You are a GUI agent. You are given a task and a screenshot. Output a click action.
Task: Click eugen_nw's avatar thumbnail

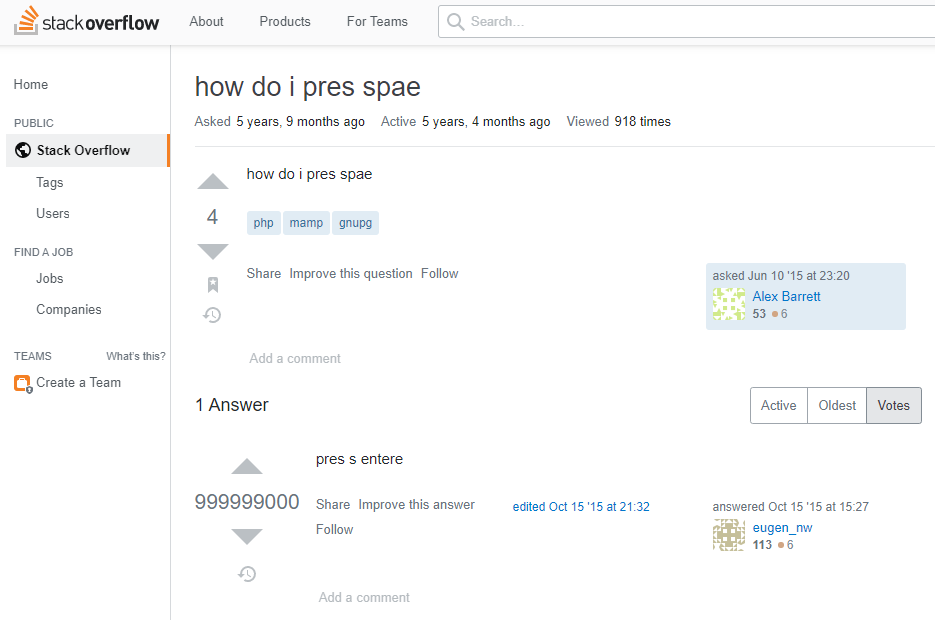pos(729,535)
